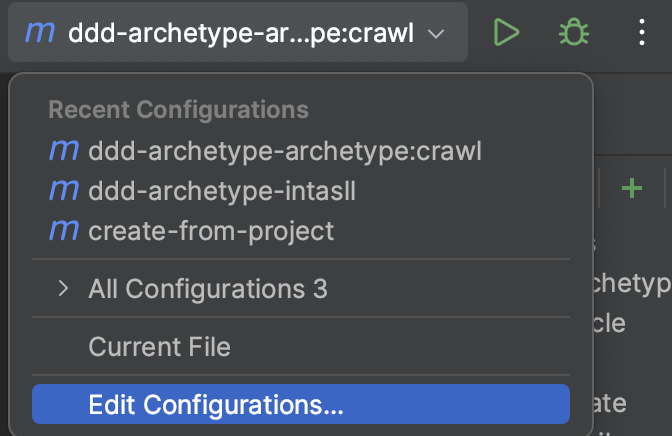Click the Maven icon in the configuration selector
This screenshot has width=672, height=436.
(40, 33)
